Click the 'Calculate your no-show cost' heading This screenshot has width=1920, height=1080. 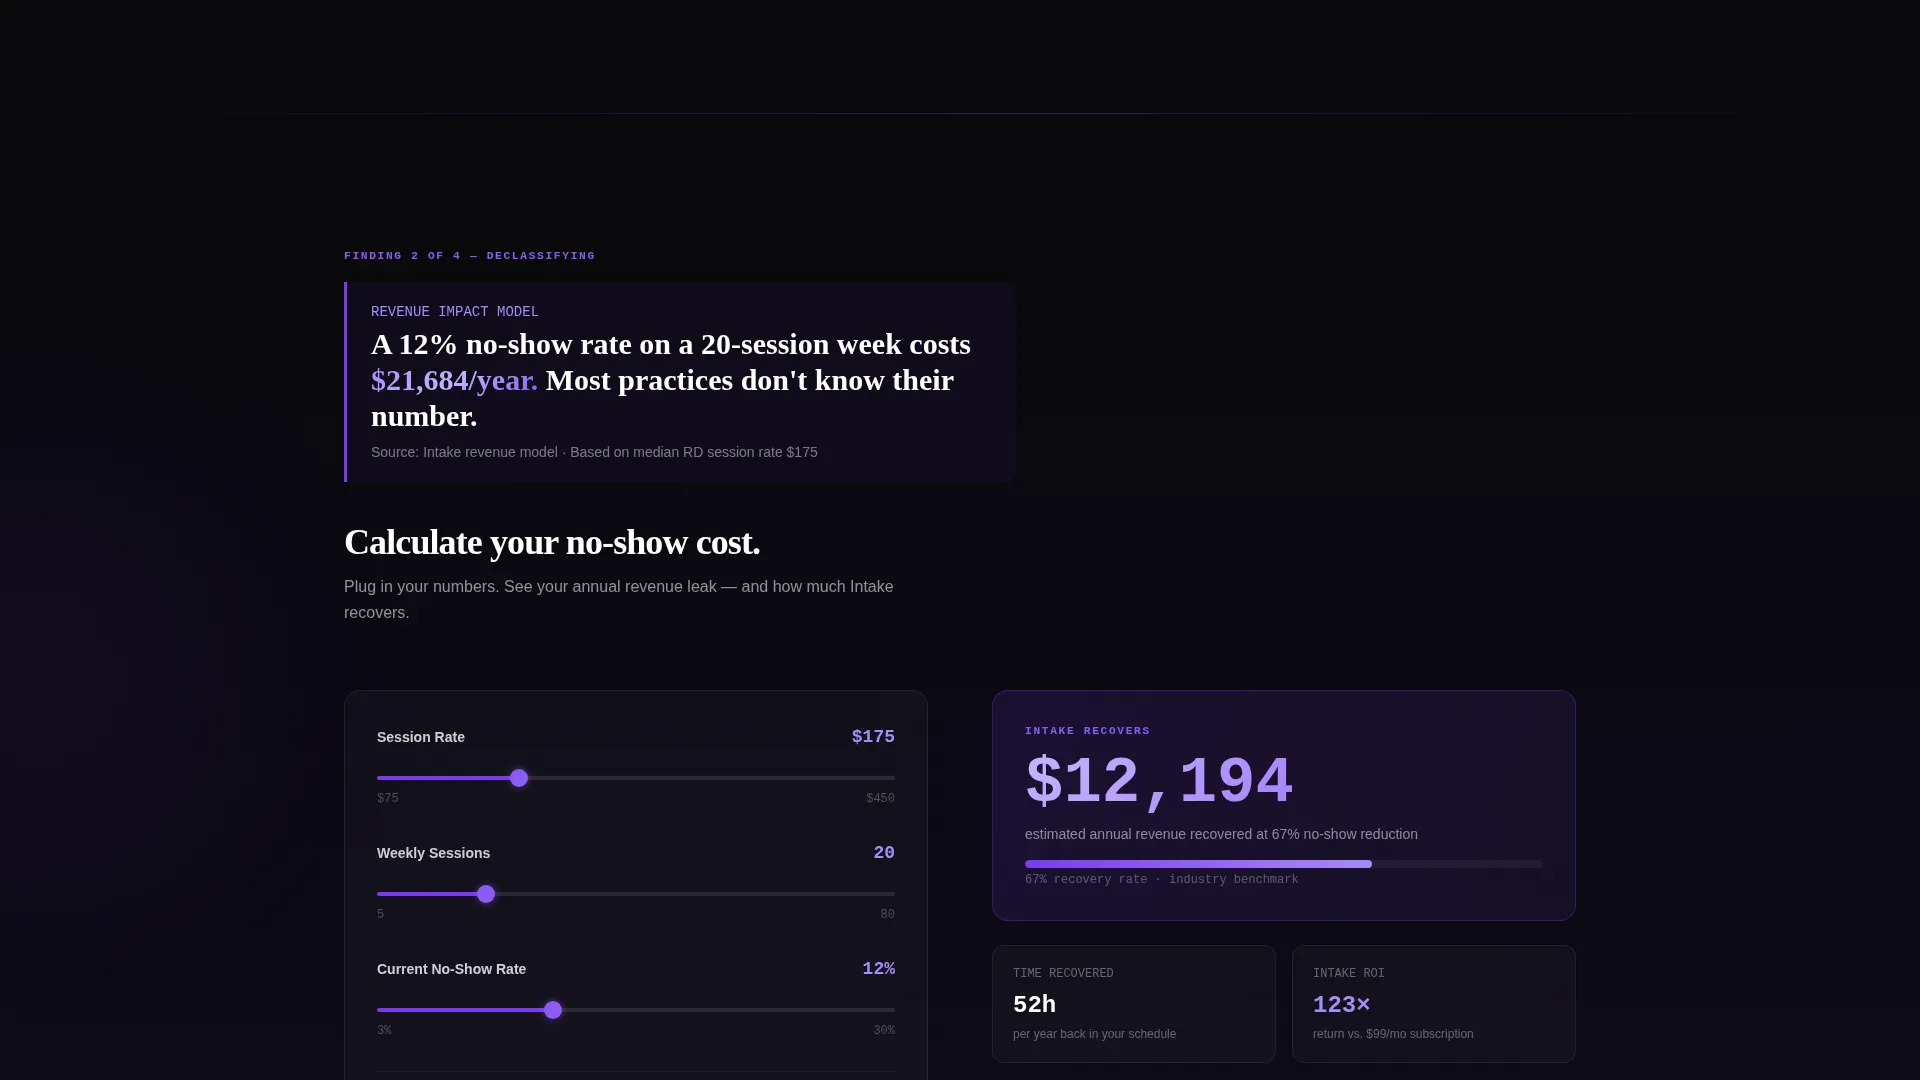click(x=552, y=542)
